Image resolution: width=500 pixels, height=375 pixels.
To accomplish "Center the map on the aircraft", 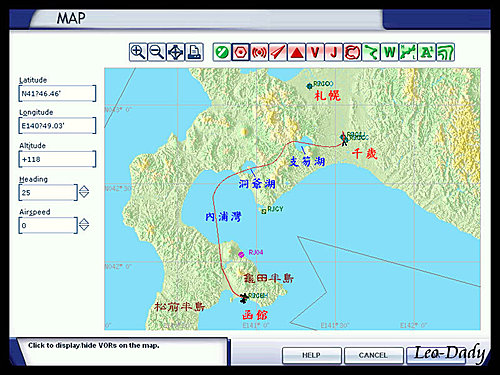I will [175, 52].
